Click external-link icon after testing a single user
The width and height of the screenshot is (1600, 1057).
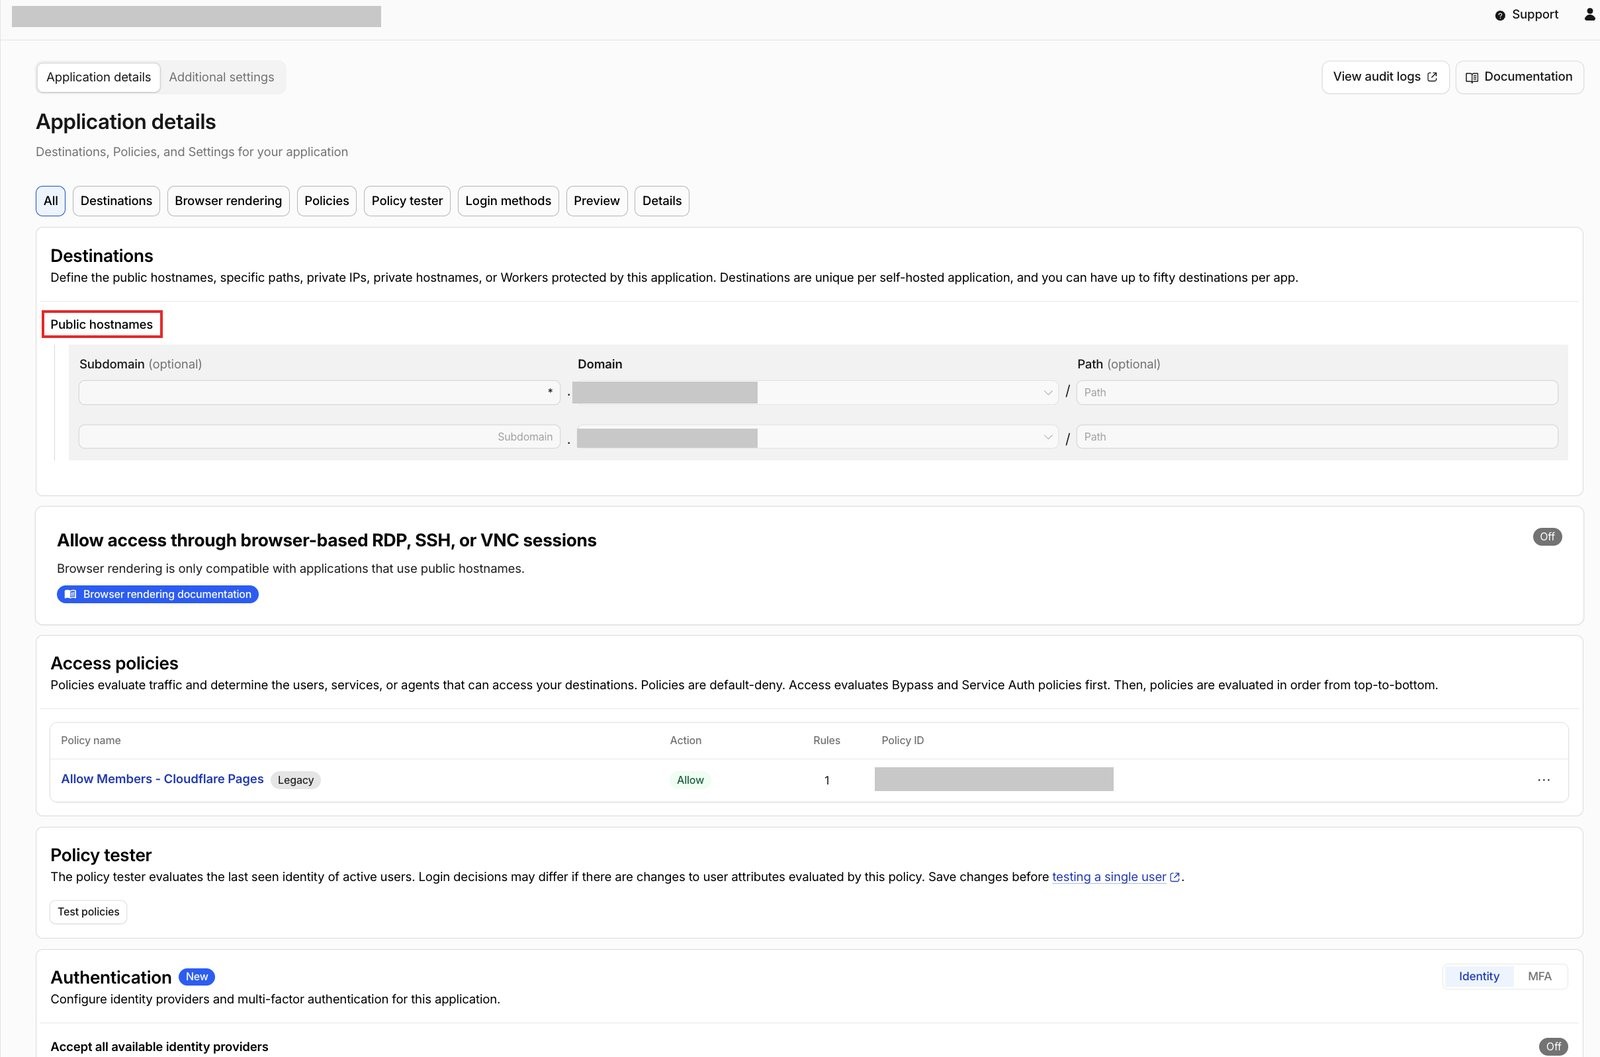(x=1175, y=877)
